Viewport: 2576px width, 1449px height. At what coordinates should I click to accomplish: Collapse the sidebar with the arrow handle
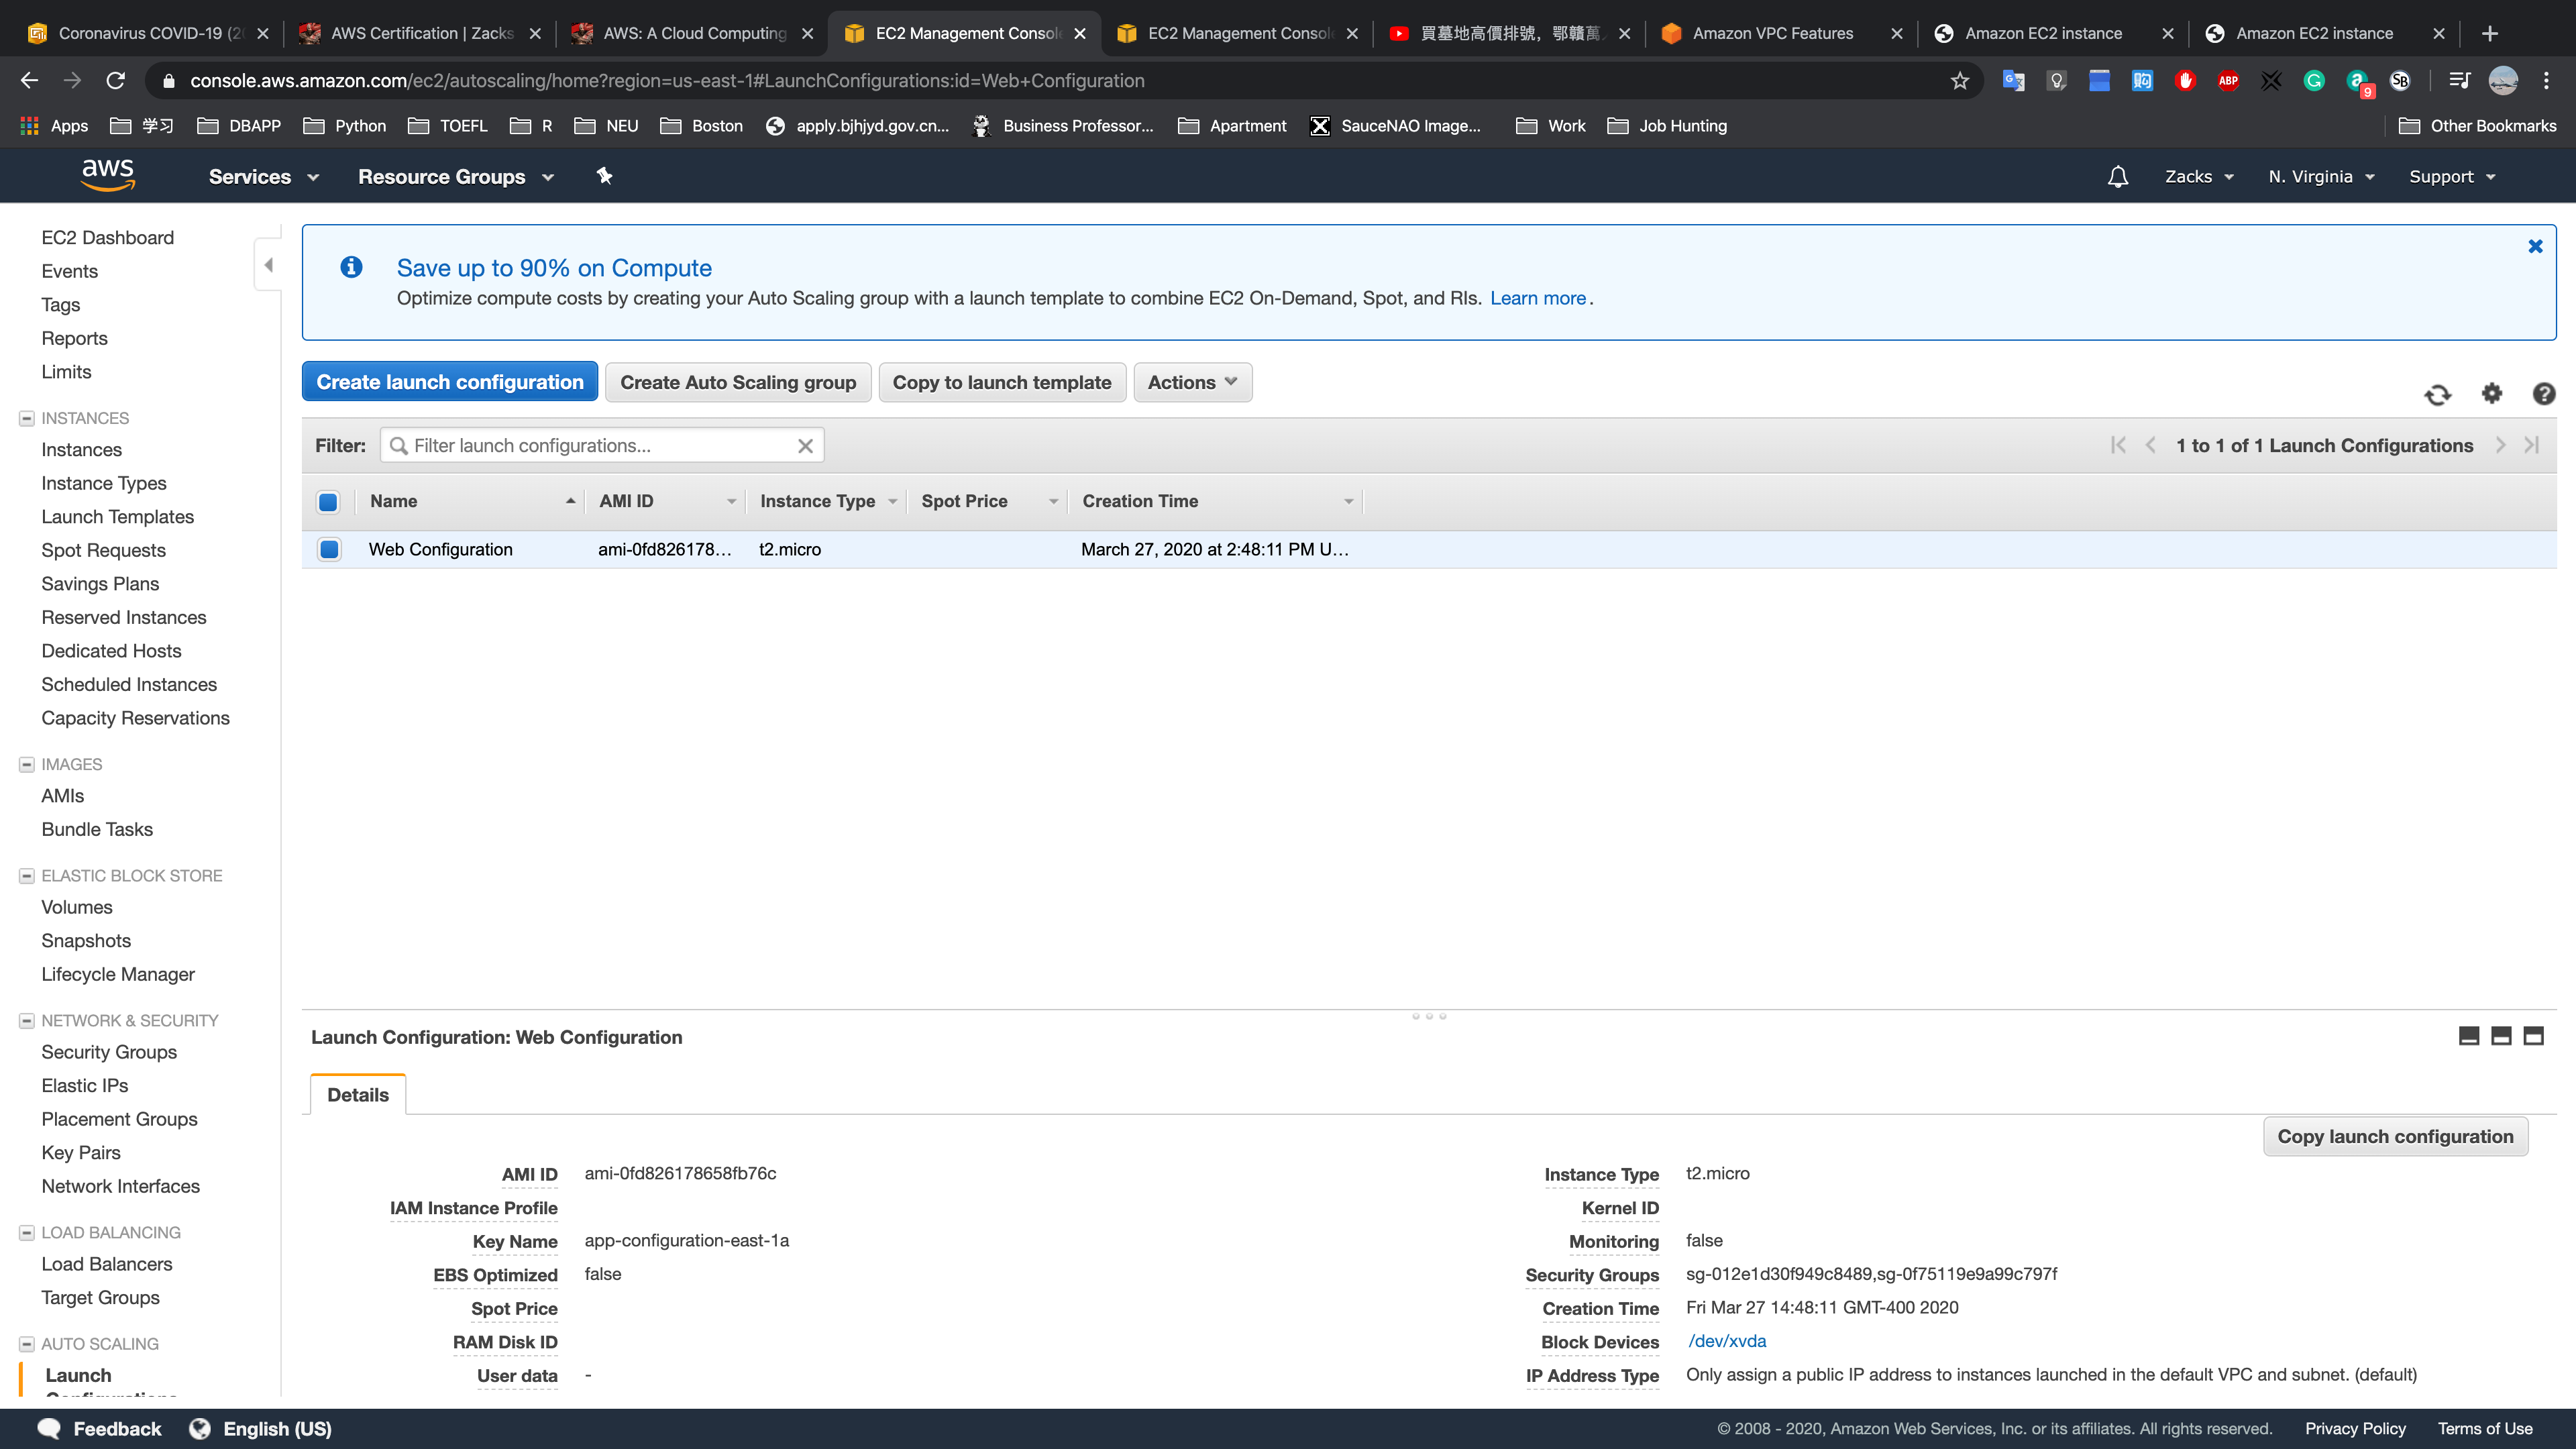268,265
